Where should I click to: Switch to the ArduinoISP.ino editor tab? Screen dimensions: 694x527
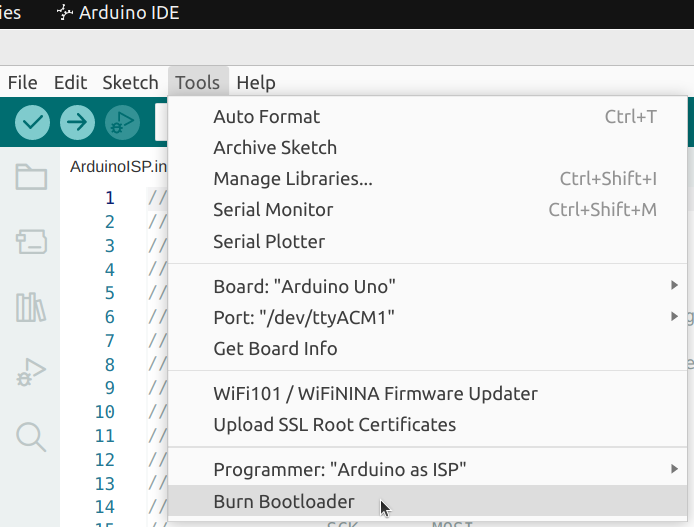[118, 167]
